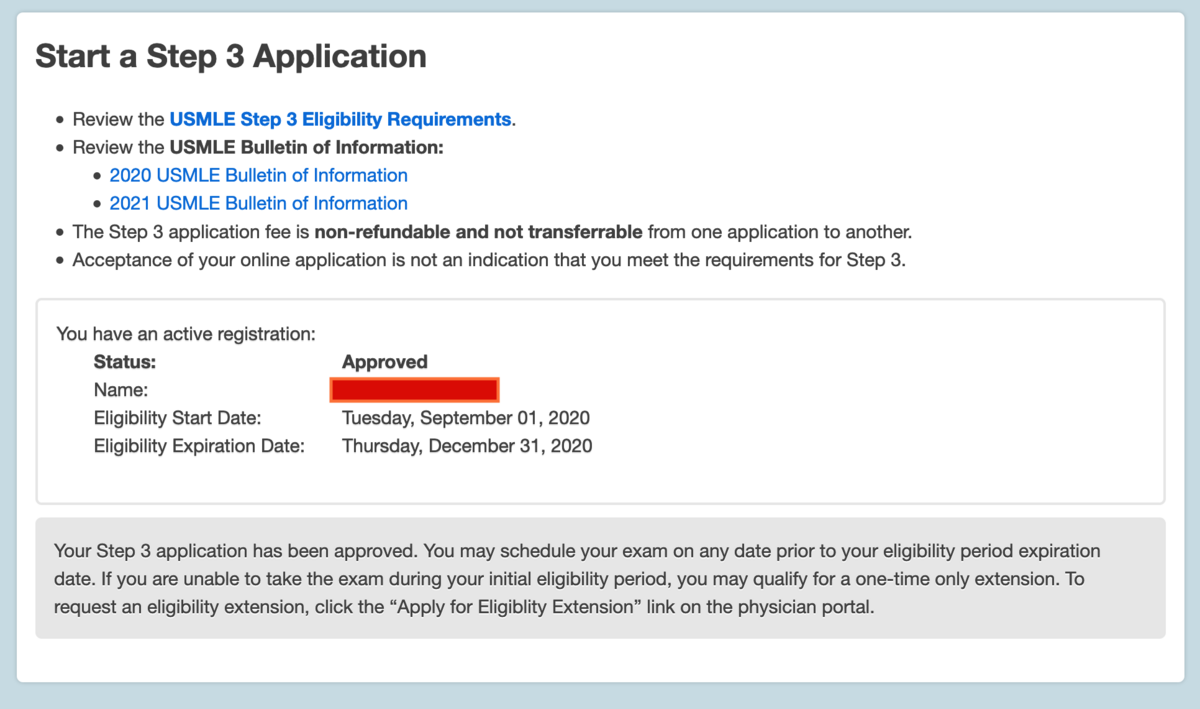Click the date "Thursday, December 31, 2020"
Screen dimensions: 1200x709
(467, 446)
